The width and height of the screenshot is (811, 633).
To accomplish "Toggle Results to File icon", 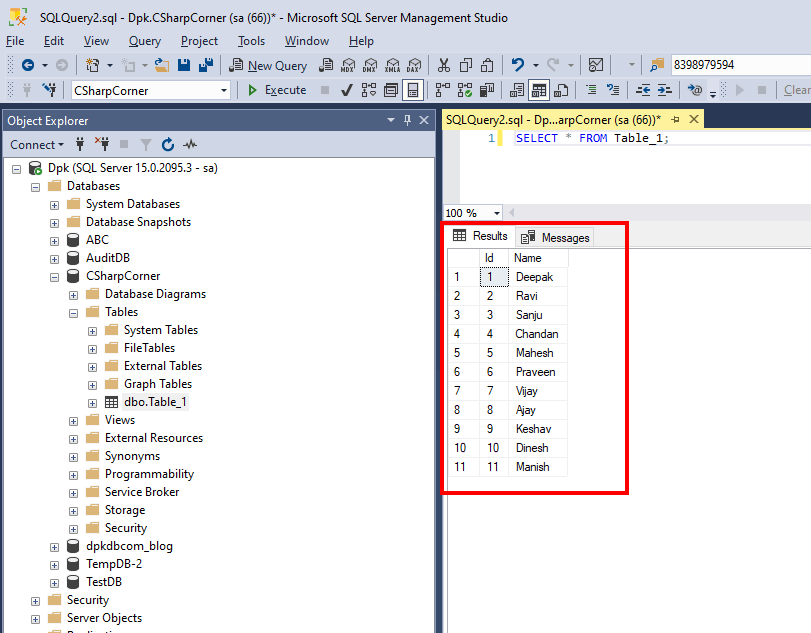I will pos(561,91).
